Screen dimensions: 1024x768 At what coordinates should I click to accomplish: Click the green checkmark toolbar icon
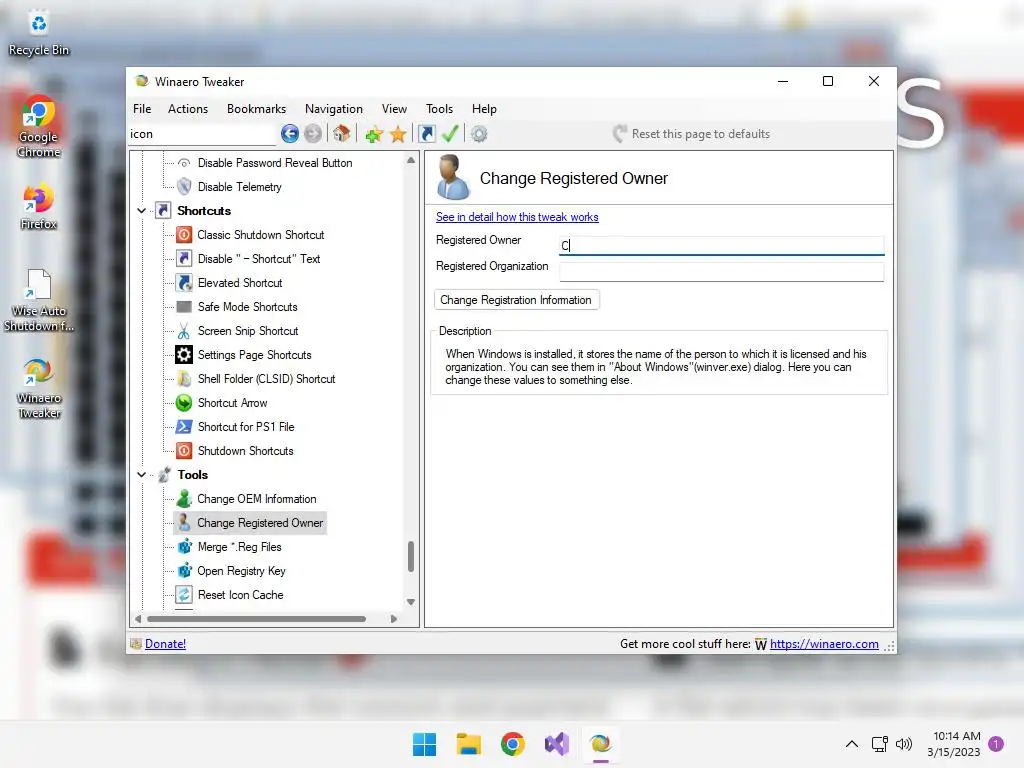click(450, 134)
